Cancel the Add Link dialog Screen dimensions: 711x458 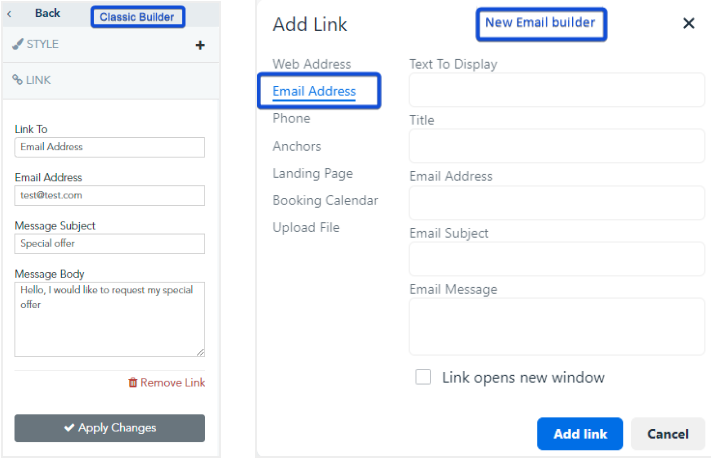coord(667,434)
